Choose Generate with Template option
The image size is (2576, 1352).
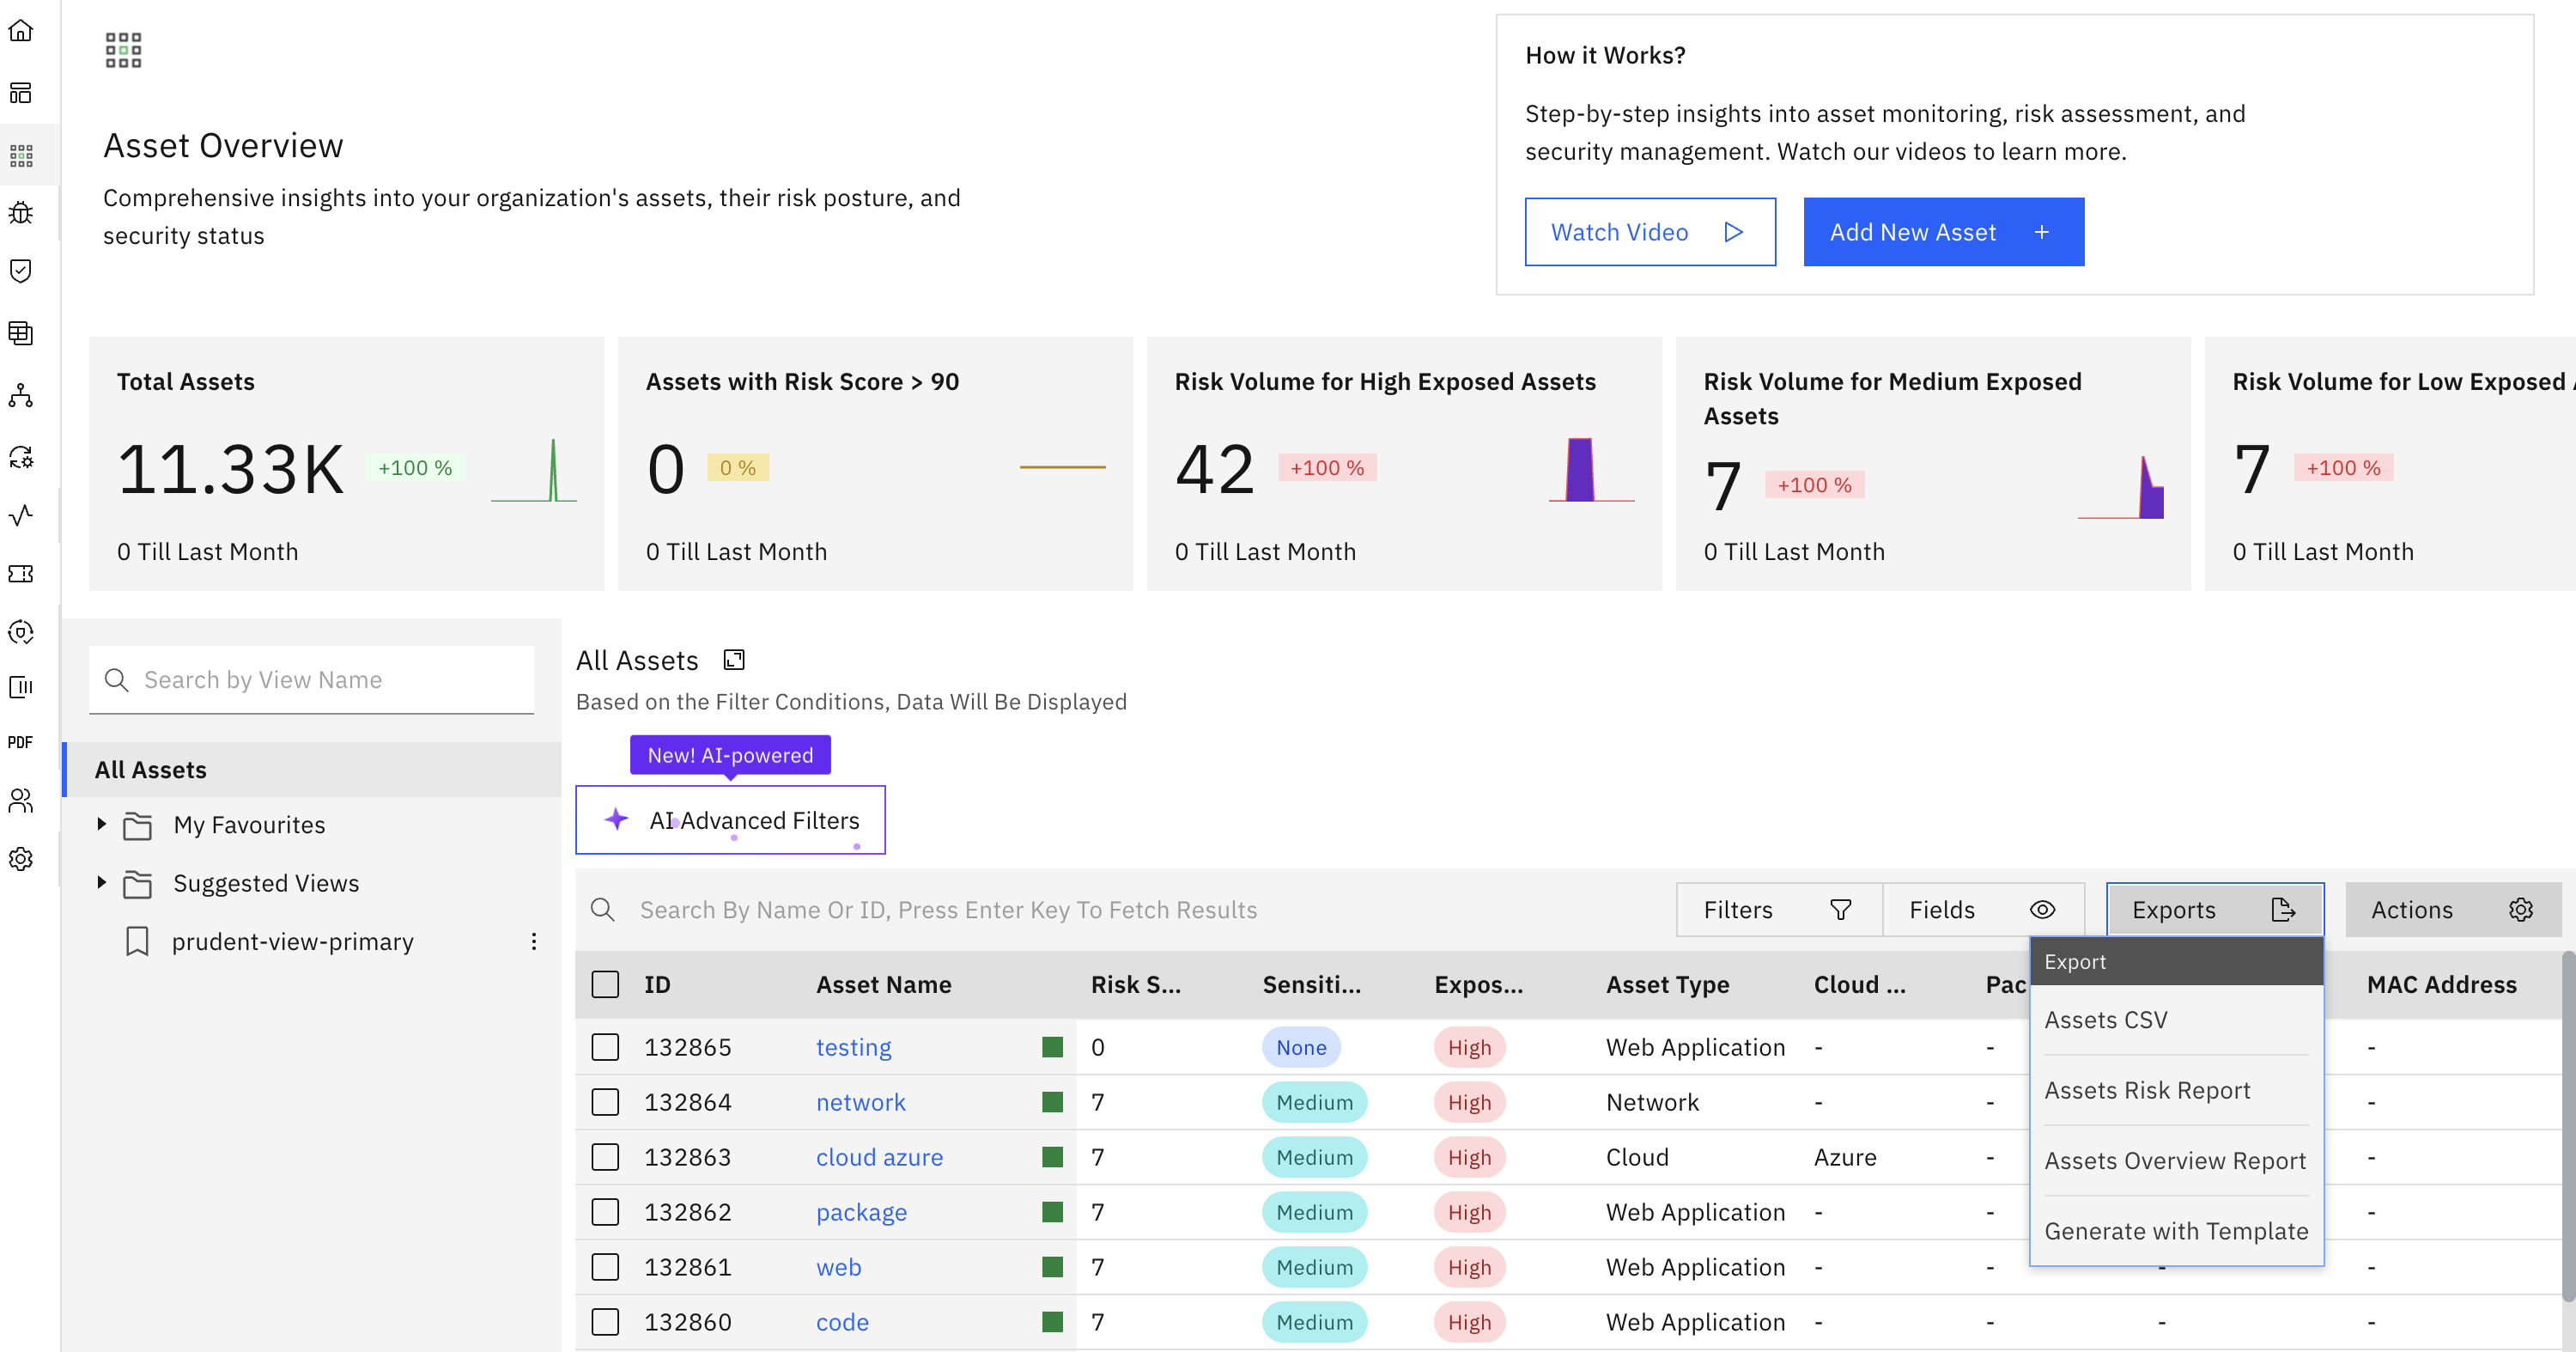[2176, 1231]
